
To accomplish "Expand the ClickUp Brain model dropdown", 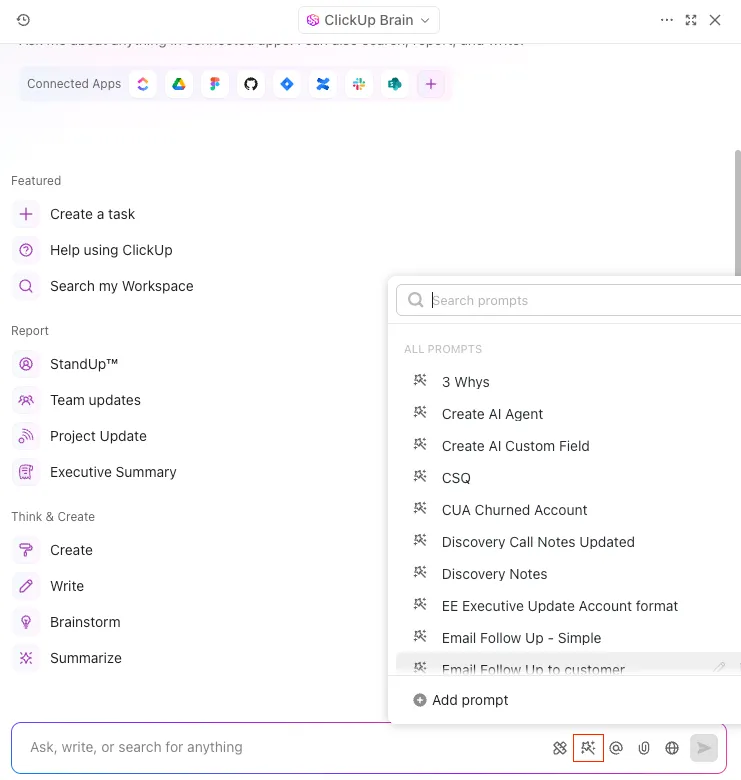I will [x=369, y=20].
